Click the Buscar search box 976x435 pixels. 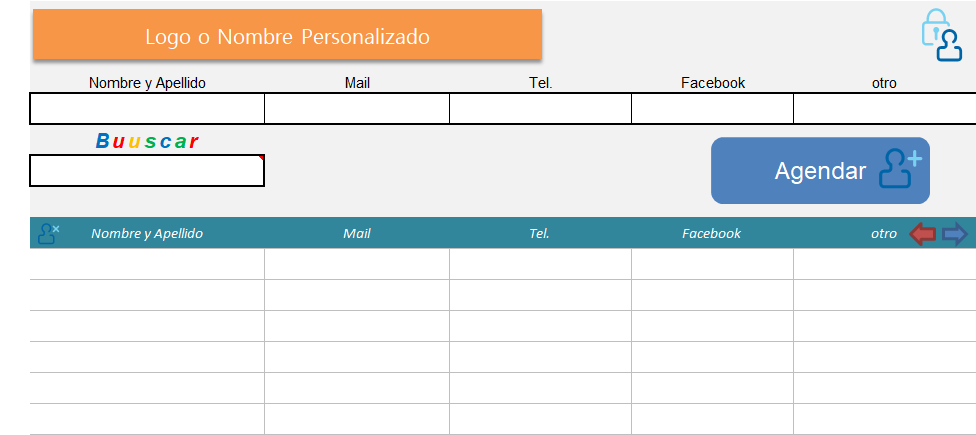(x=147, y=171)
